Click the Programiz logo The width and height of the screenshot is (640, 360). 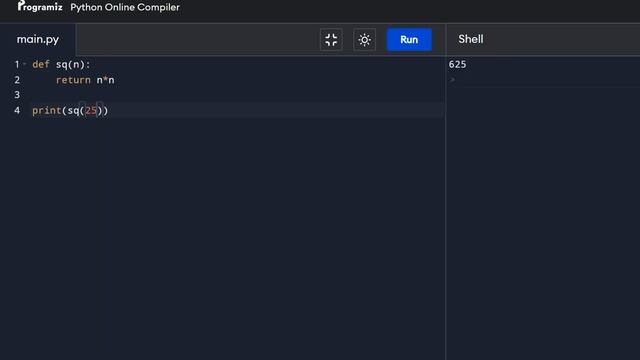tap(40, 6)
